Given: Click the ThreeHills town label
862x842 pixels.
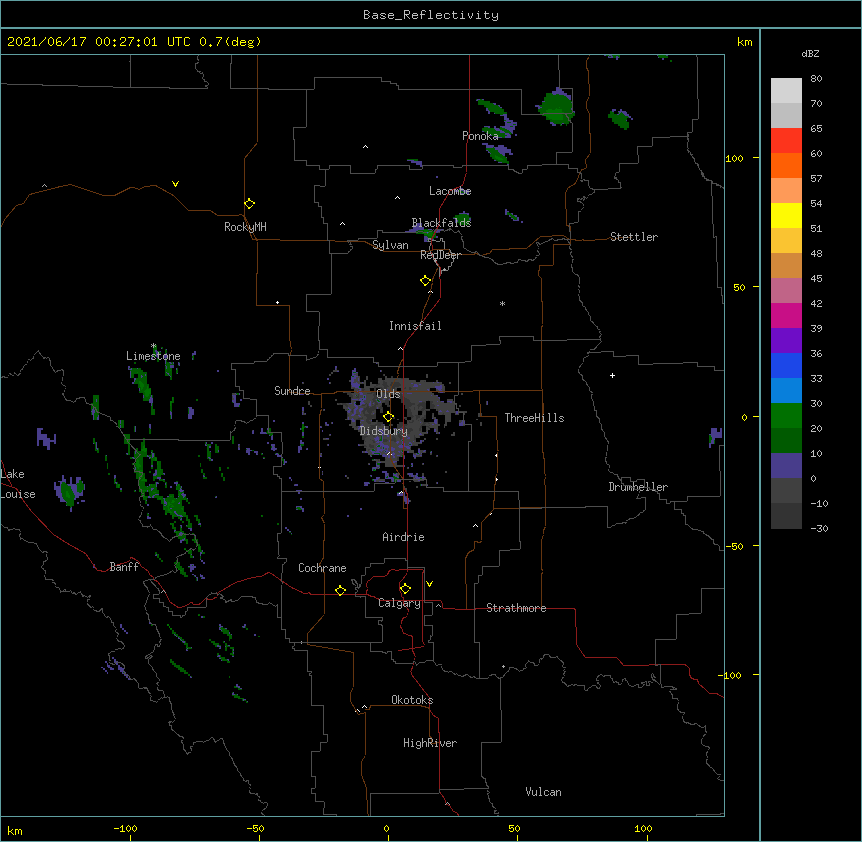Looking at the screenshot, I should (x=534, y=418).
